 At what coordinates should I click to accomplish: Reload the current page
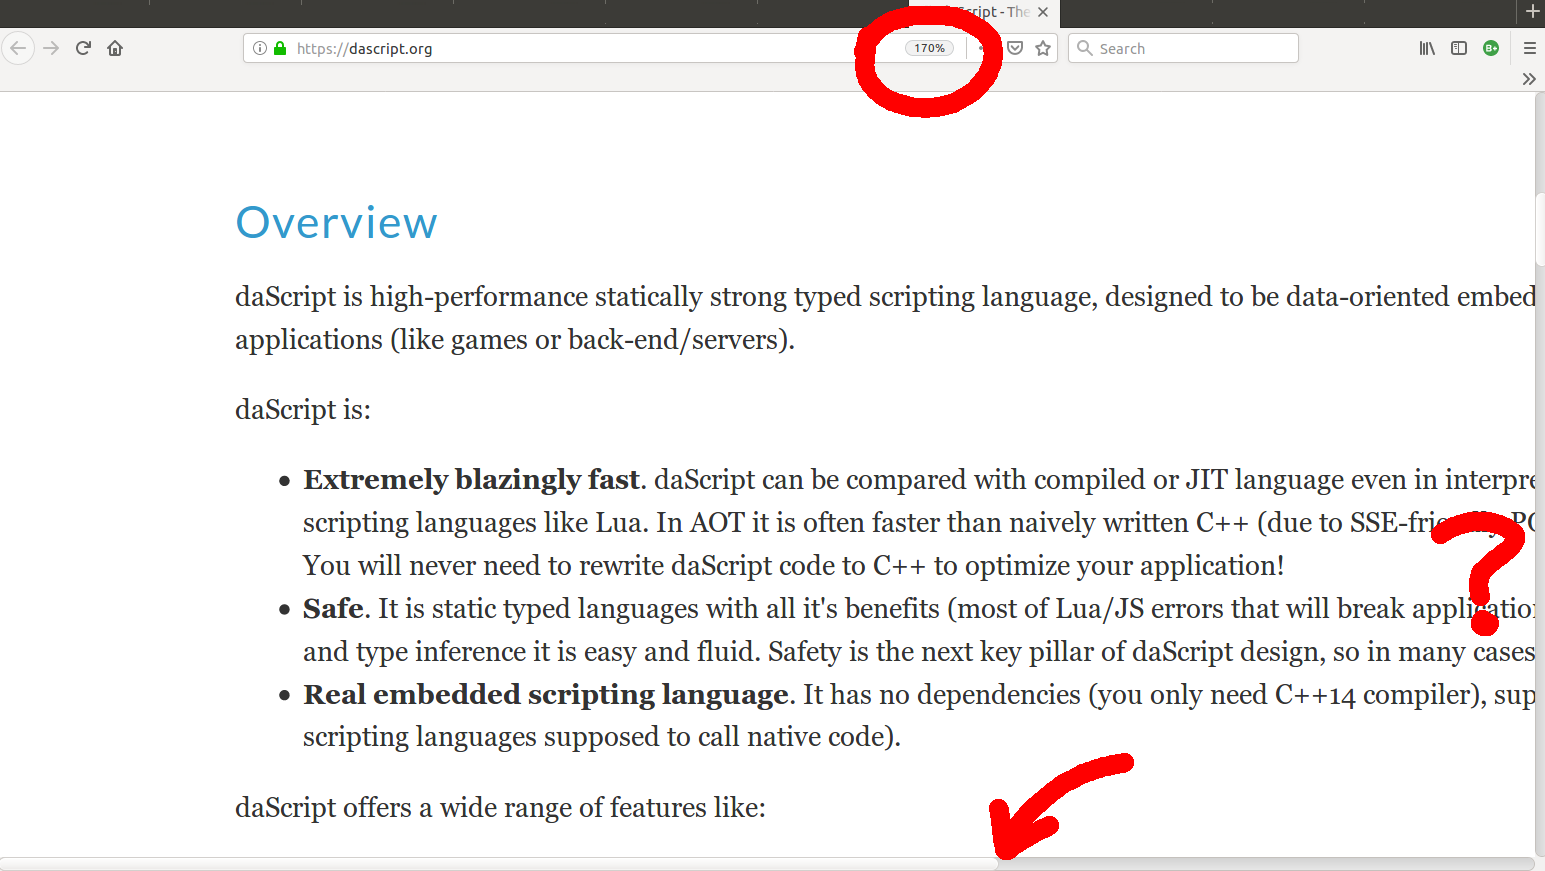click(x=84, y=48)
